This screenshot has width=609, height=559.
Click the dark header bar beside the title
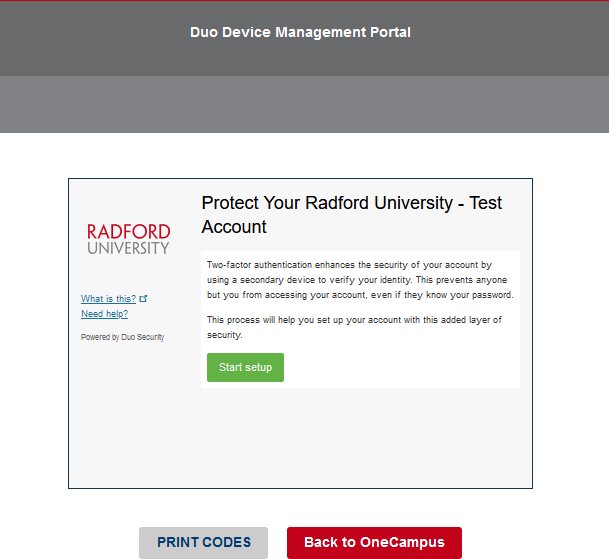coord(520,35)
